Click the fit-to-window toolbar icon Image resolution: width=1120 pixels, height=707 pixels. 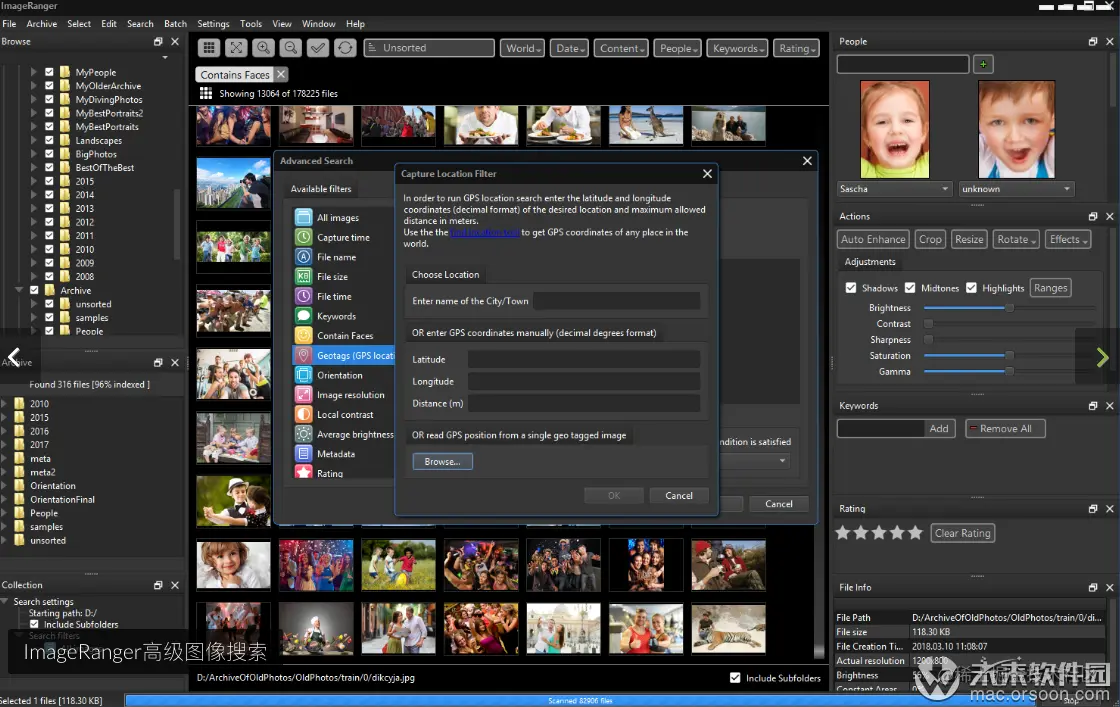[236, 48]
